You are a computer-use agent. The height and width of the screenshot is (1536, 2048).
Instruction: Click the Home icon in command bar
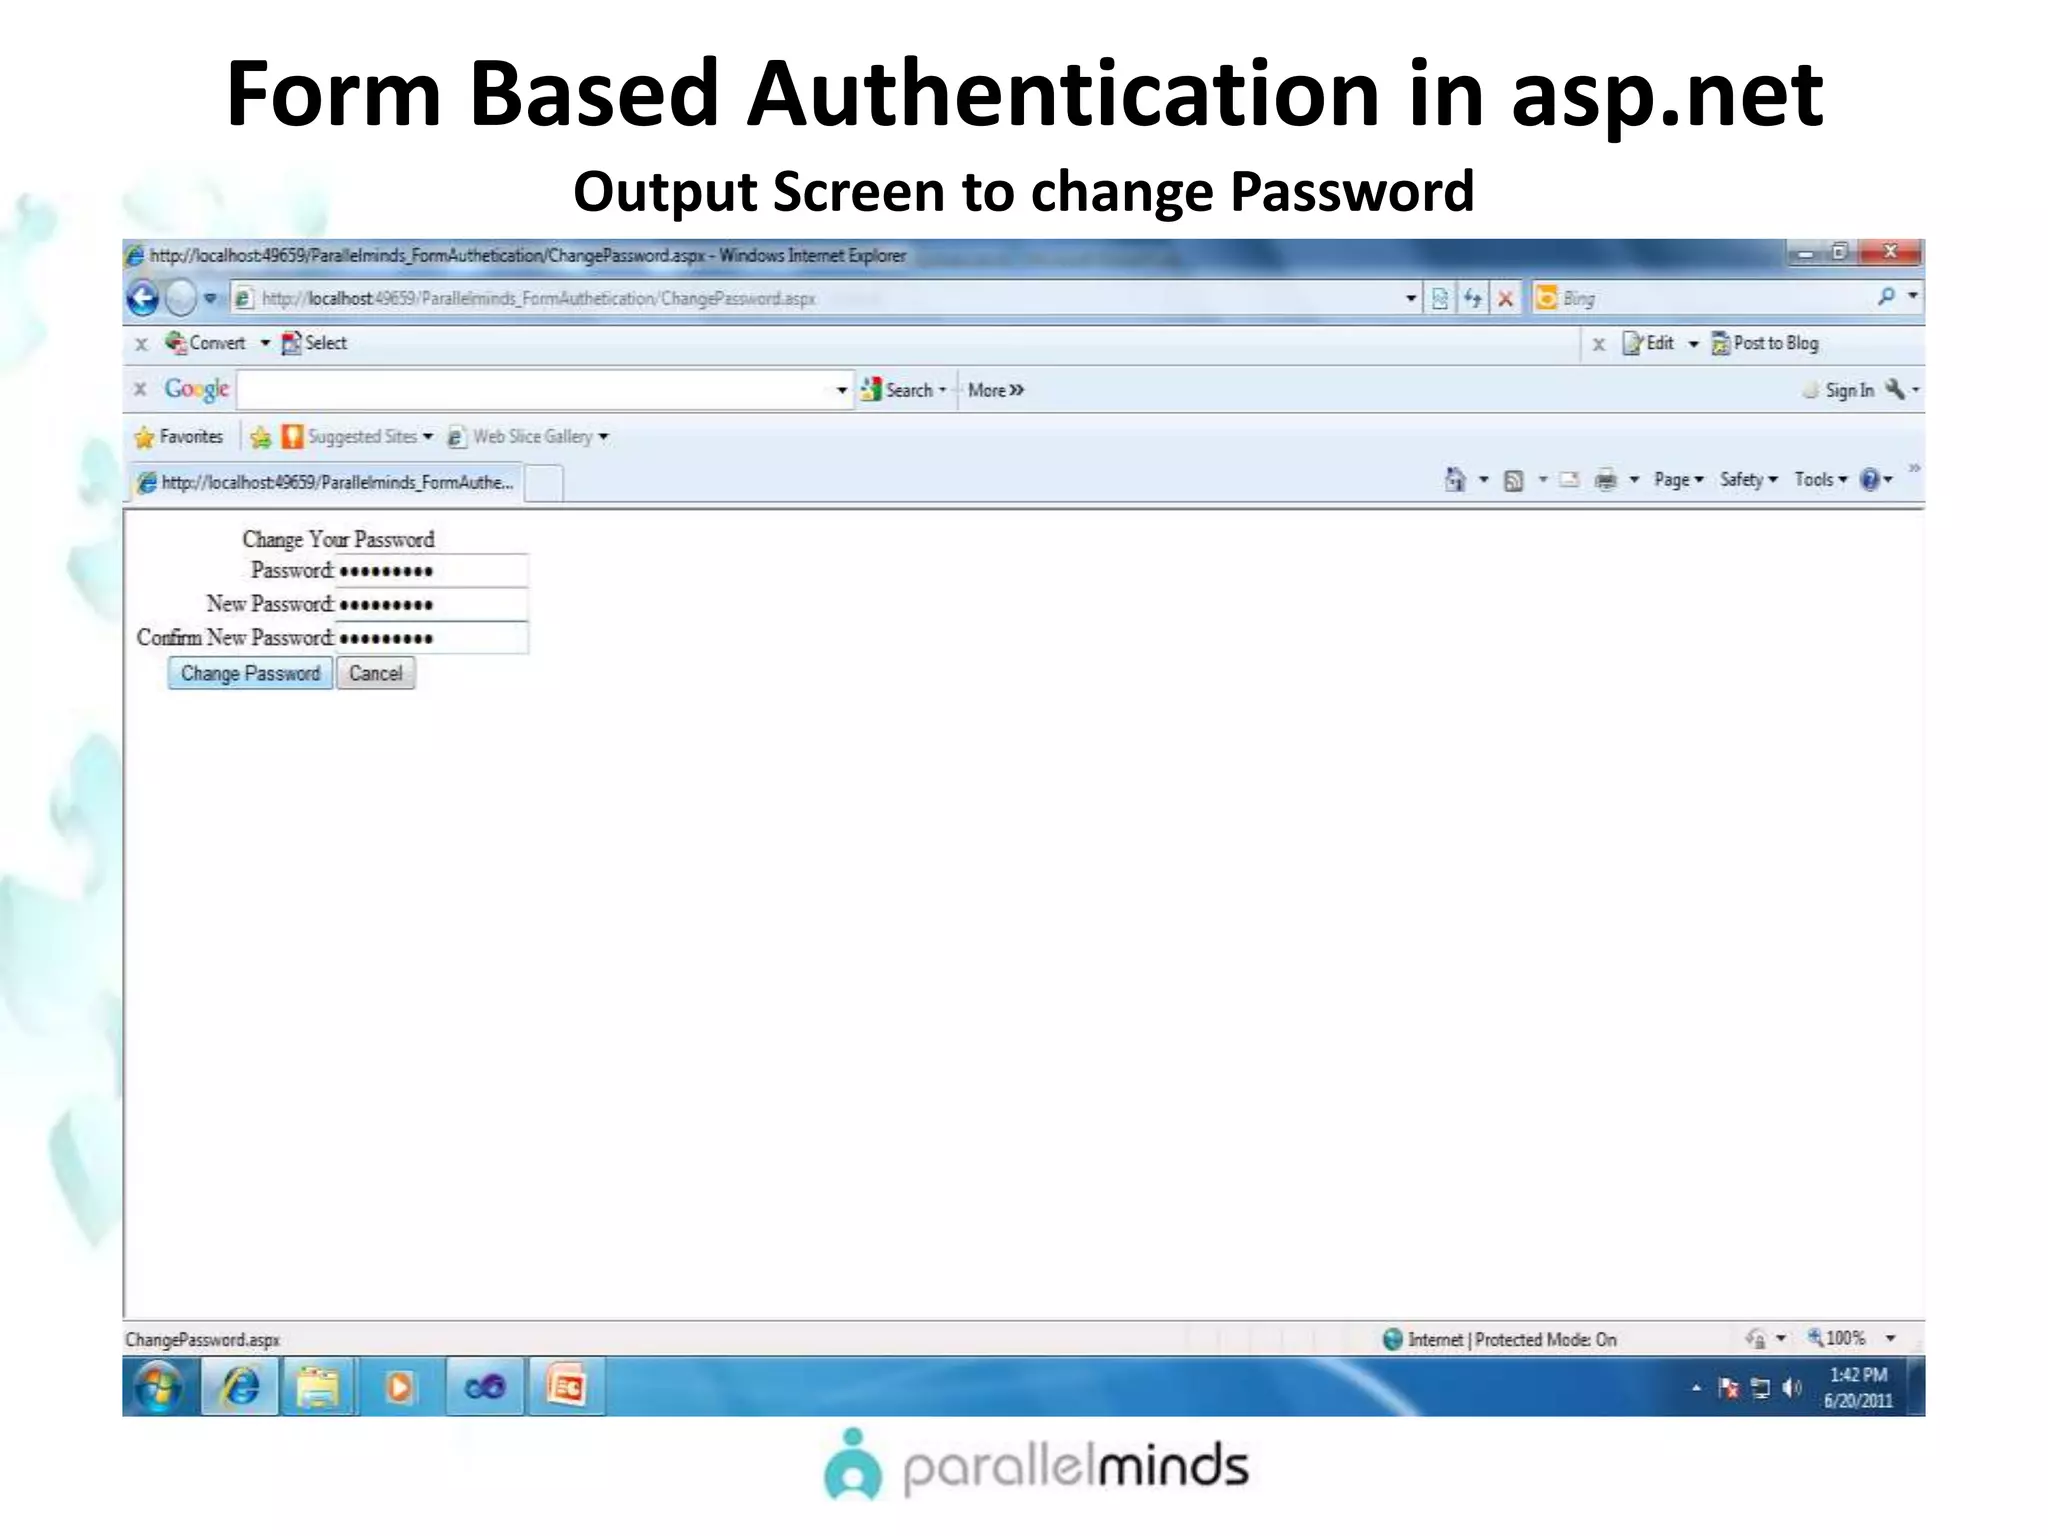pyautogui.click(x=1455, y=480)
